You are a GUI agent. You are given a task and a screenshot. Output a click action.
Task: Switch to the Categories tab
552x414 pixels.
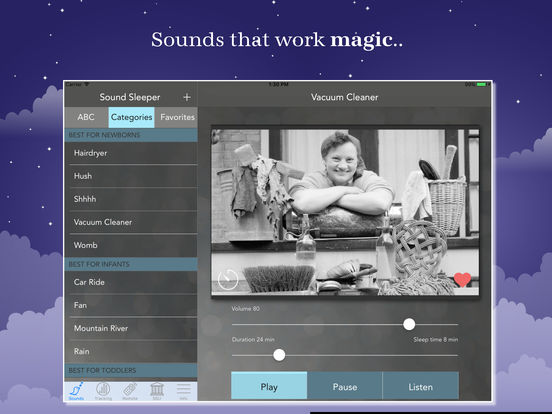pyautogui.click(x=131, y=117)
